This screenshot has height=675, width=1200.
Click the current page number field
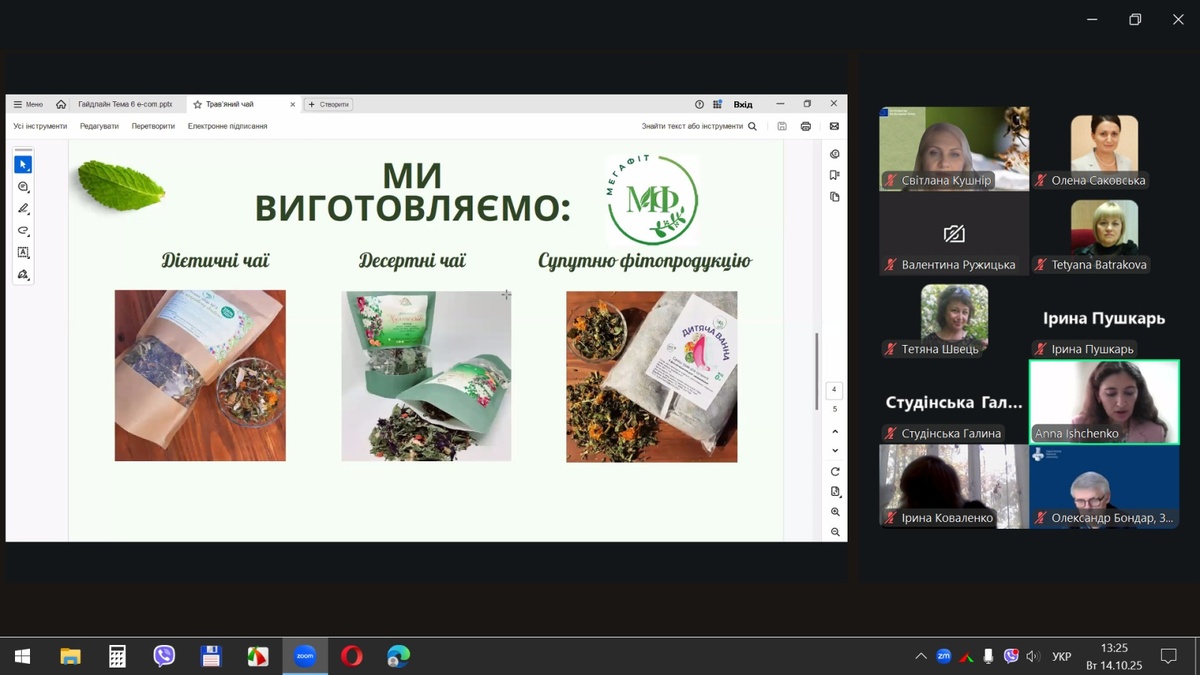(835, 389)
